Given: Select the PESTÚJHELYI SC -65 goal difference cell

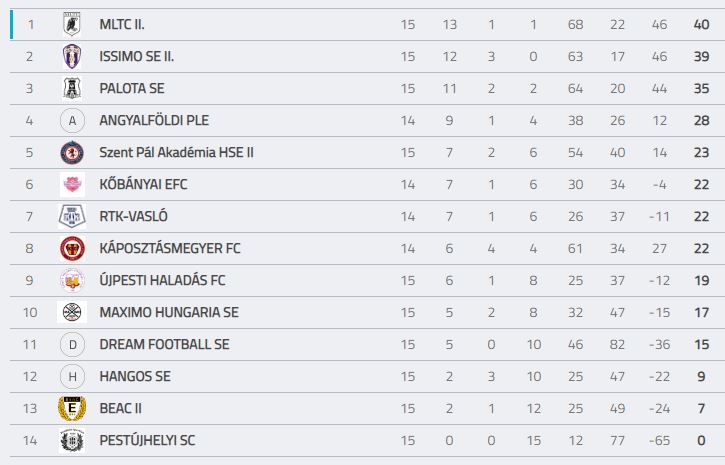Looking at the screenshot, I should pyautogui.click(x=659, y=441).
